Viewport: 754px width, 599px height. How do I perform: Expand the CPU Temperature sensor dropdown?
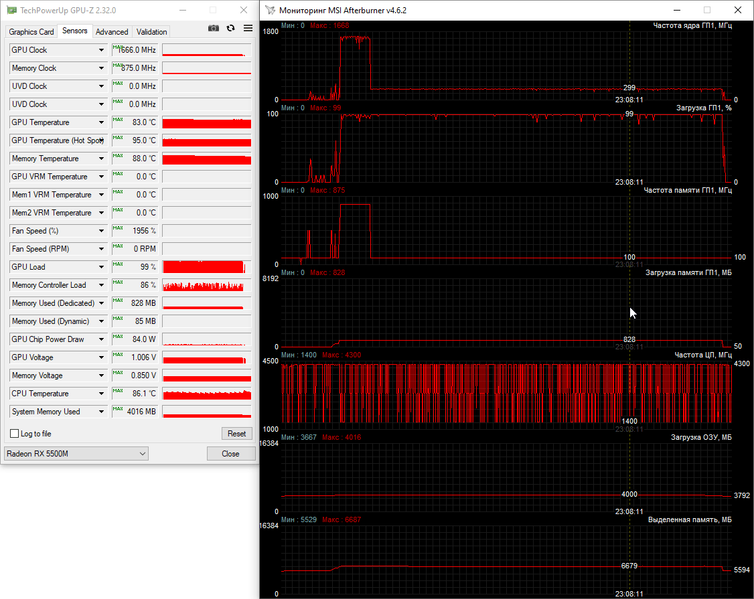(101, 394)
